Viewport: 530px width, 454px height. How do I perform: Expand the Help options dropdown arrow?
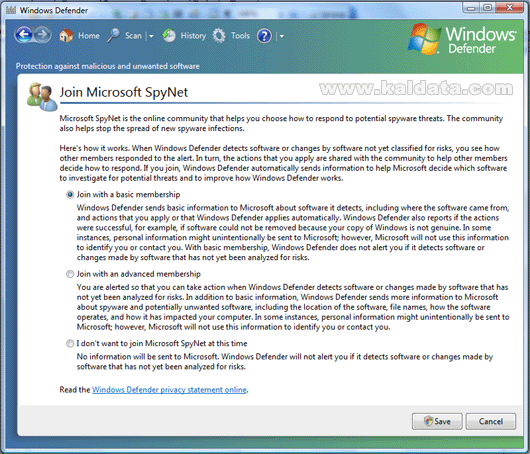click(282, 36)
